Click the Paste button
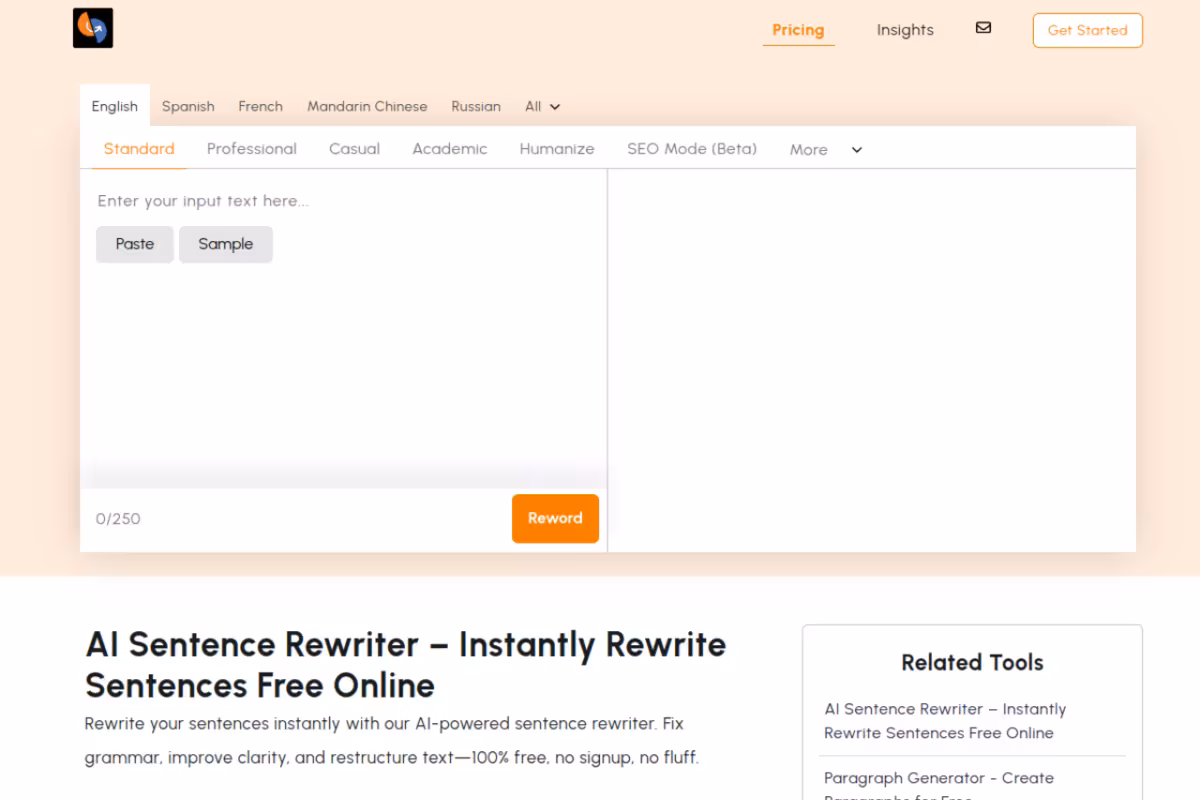Screen dimensions: 1200x800 click(x=135, y=244)
